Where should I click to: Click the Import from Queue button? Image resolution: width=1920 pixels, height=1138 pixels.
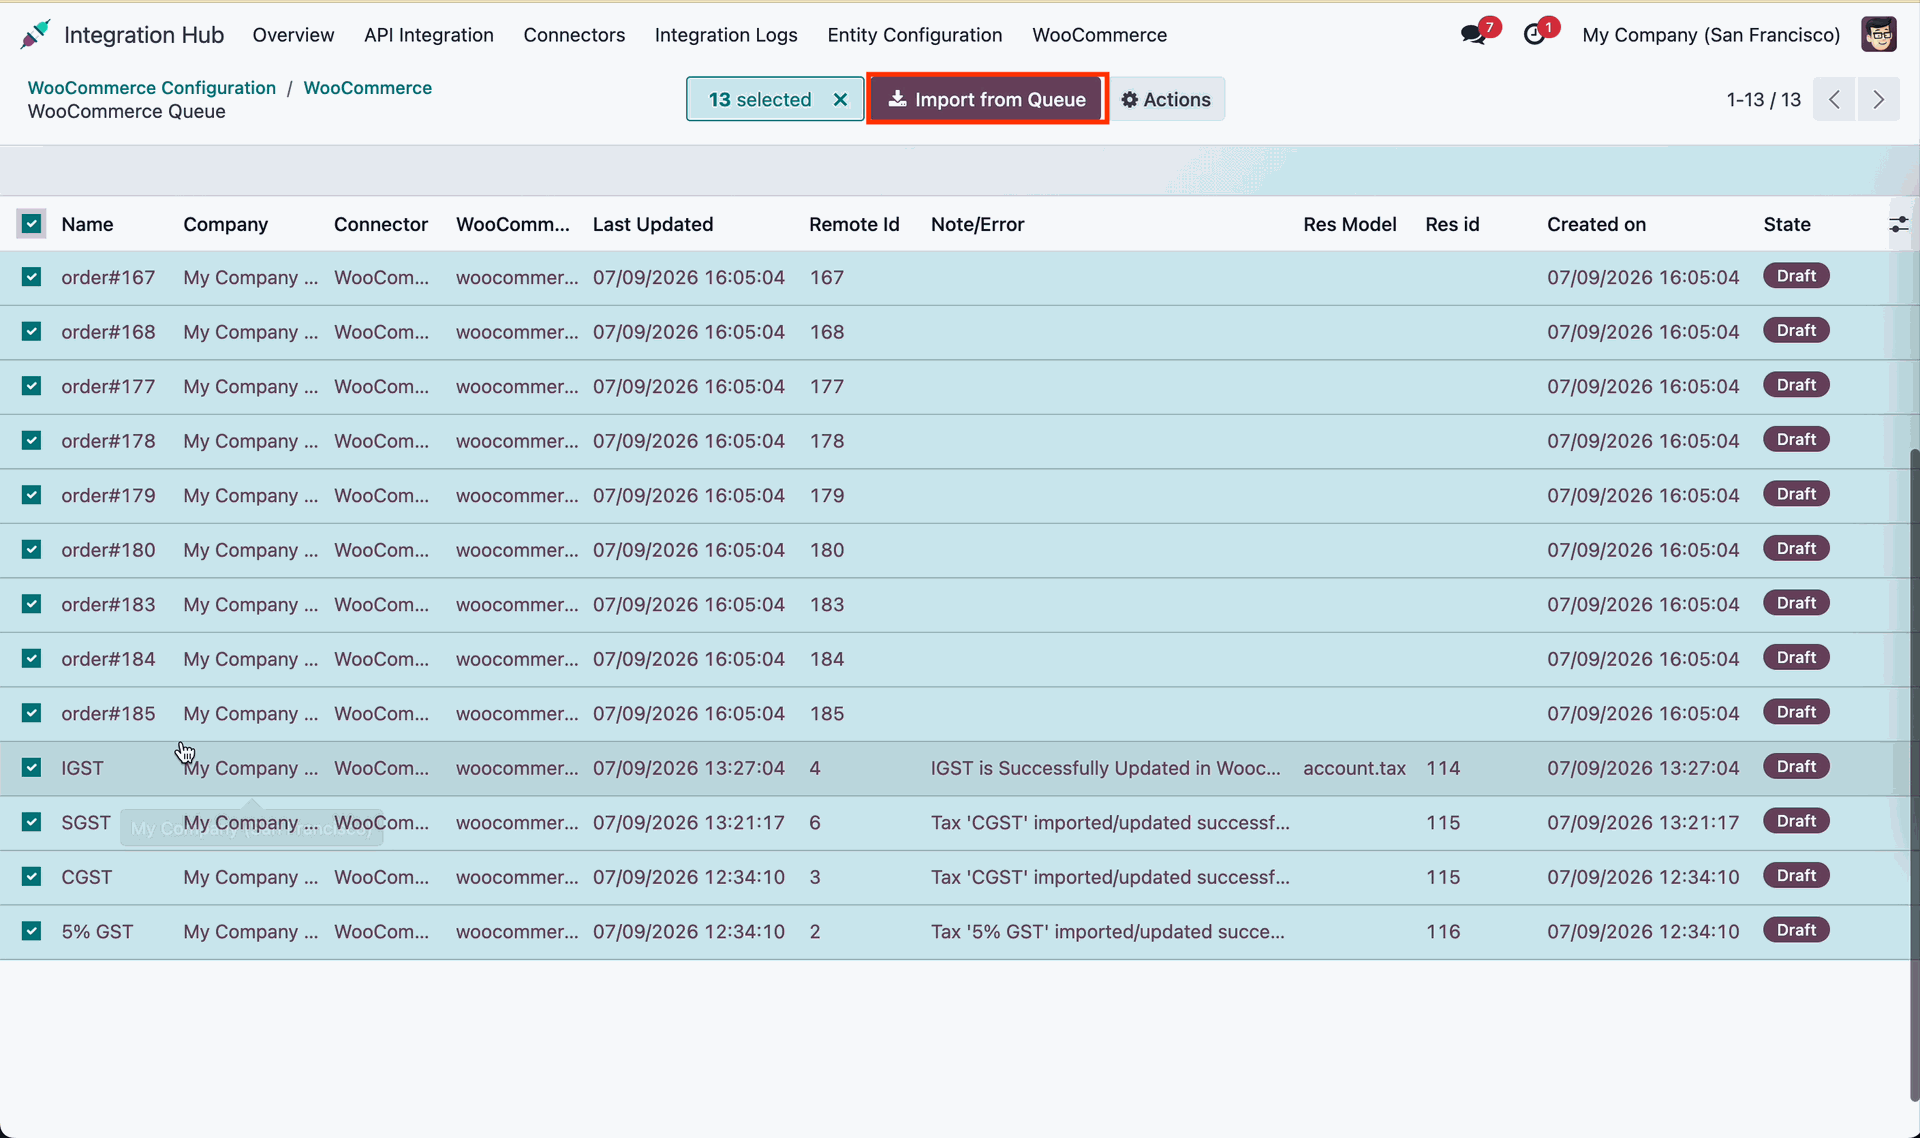[x=988, y=99]
